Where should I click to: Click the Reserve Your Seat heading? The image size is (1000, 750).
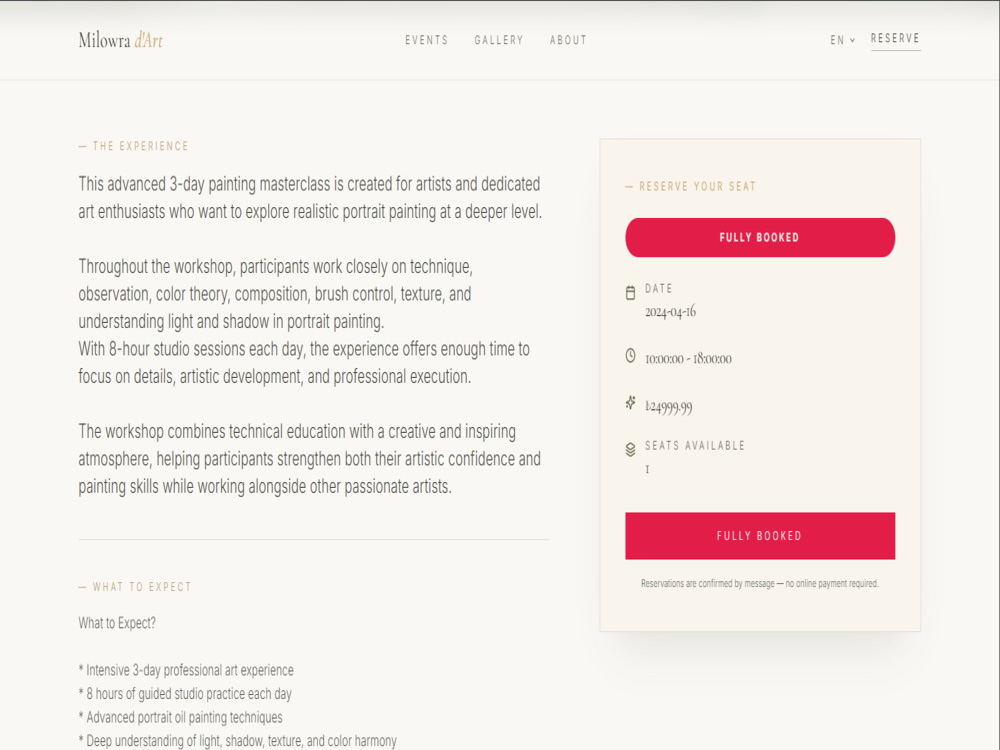pyautogui.click(x=690, y=186)
